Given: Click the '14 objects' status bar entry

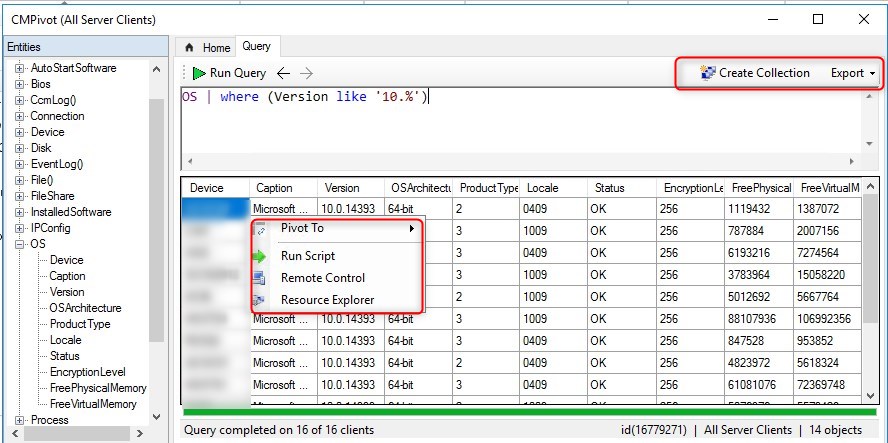Looking at the screenshot, I should [835, 430].
